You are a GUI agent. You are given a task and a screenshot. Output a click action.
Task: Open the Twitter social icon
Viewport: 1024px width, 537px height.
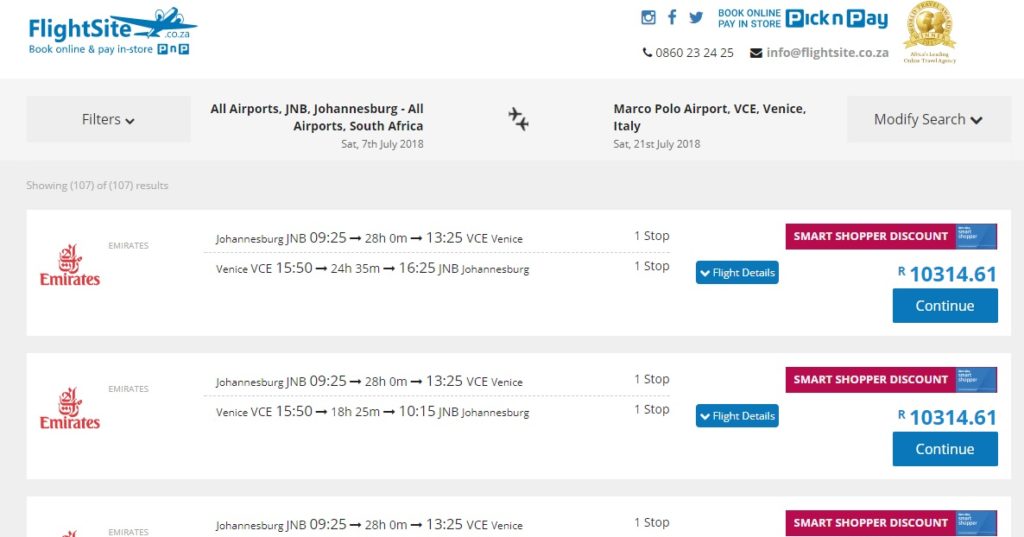point(696,18)
